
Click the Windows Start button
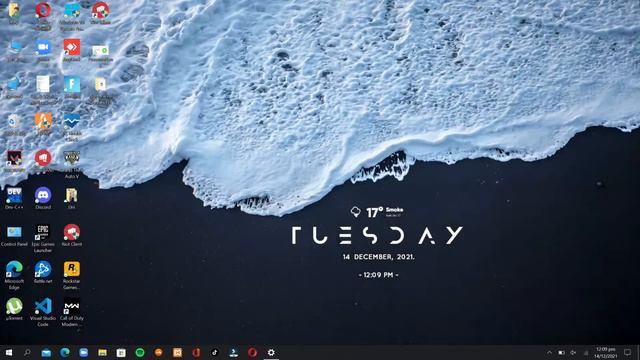9,352
